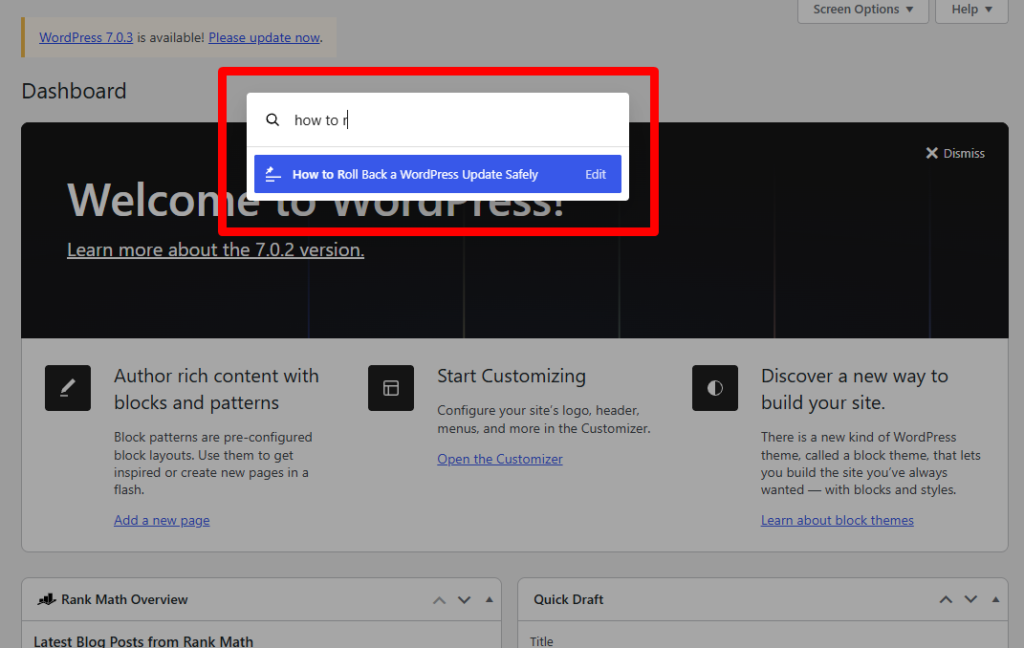Image resolution: width=1024 pixels, height=648 pixels.
Task: Collapse the Rank Math Overview panel
Action: (x=489, y=600)
